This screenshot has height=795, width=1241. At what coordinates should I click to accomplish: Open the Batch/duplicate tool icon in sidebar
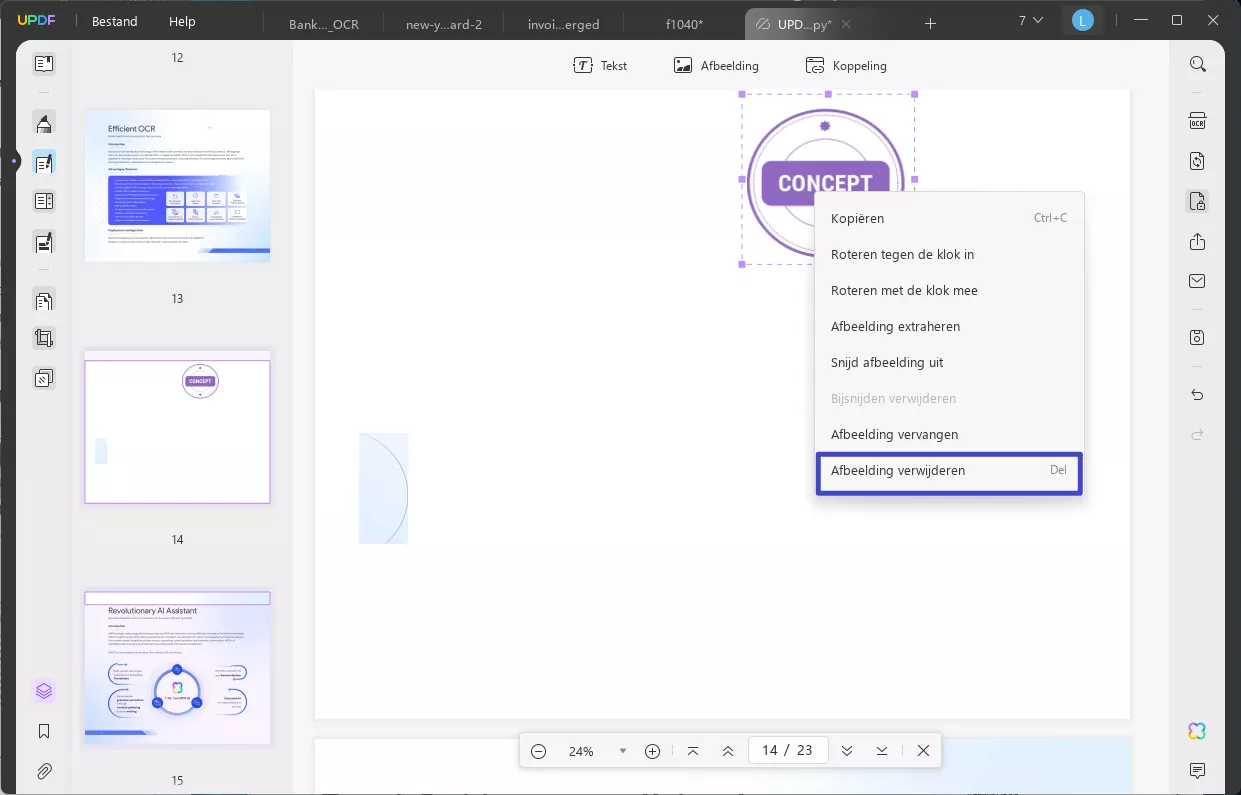tap(44, 379)
